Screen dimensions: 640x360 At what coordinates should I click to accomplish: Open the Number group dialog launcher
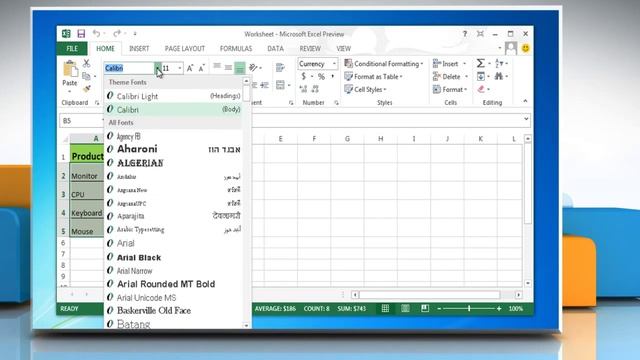point(336,103)
